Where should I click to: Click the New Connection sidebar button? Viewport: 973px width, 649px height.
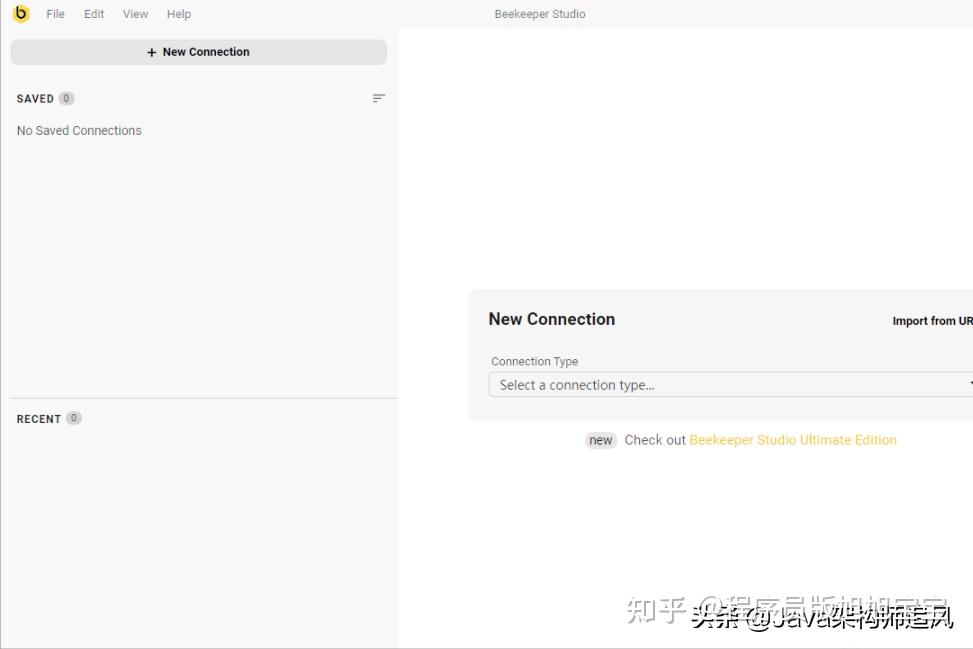(199, 52)
